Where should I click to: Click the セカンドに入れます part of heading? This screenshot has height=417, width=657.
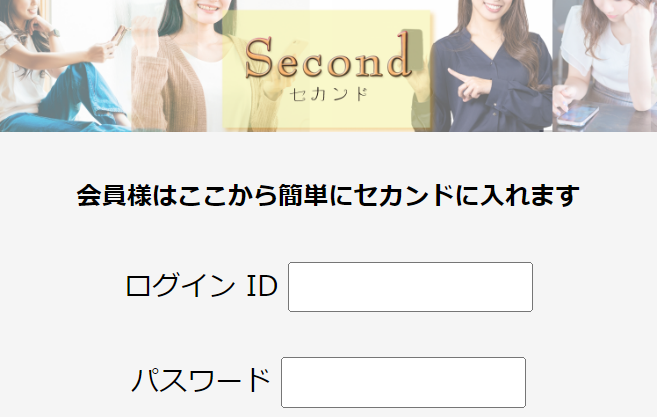point(467,196)
